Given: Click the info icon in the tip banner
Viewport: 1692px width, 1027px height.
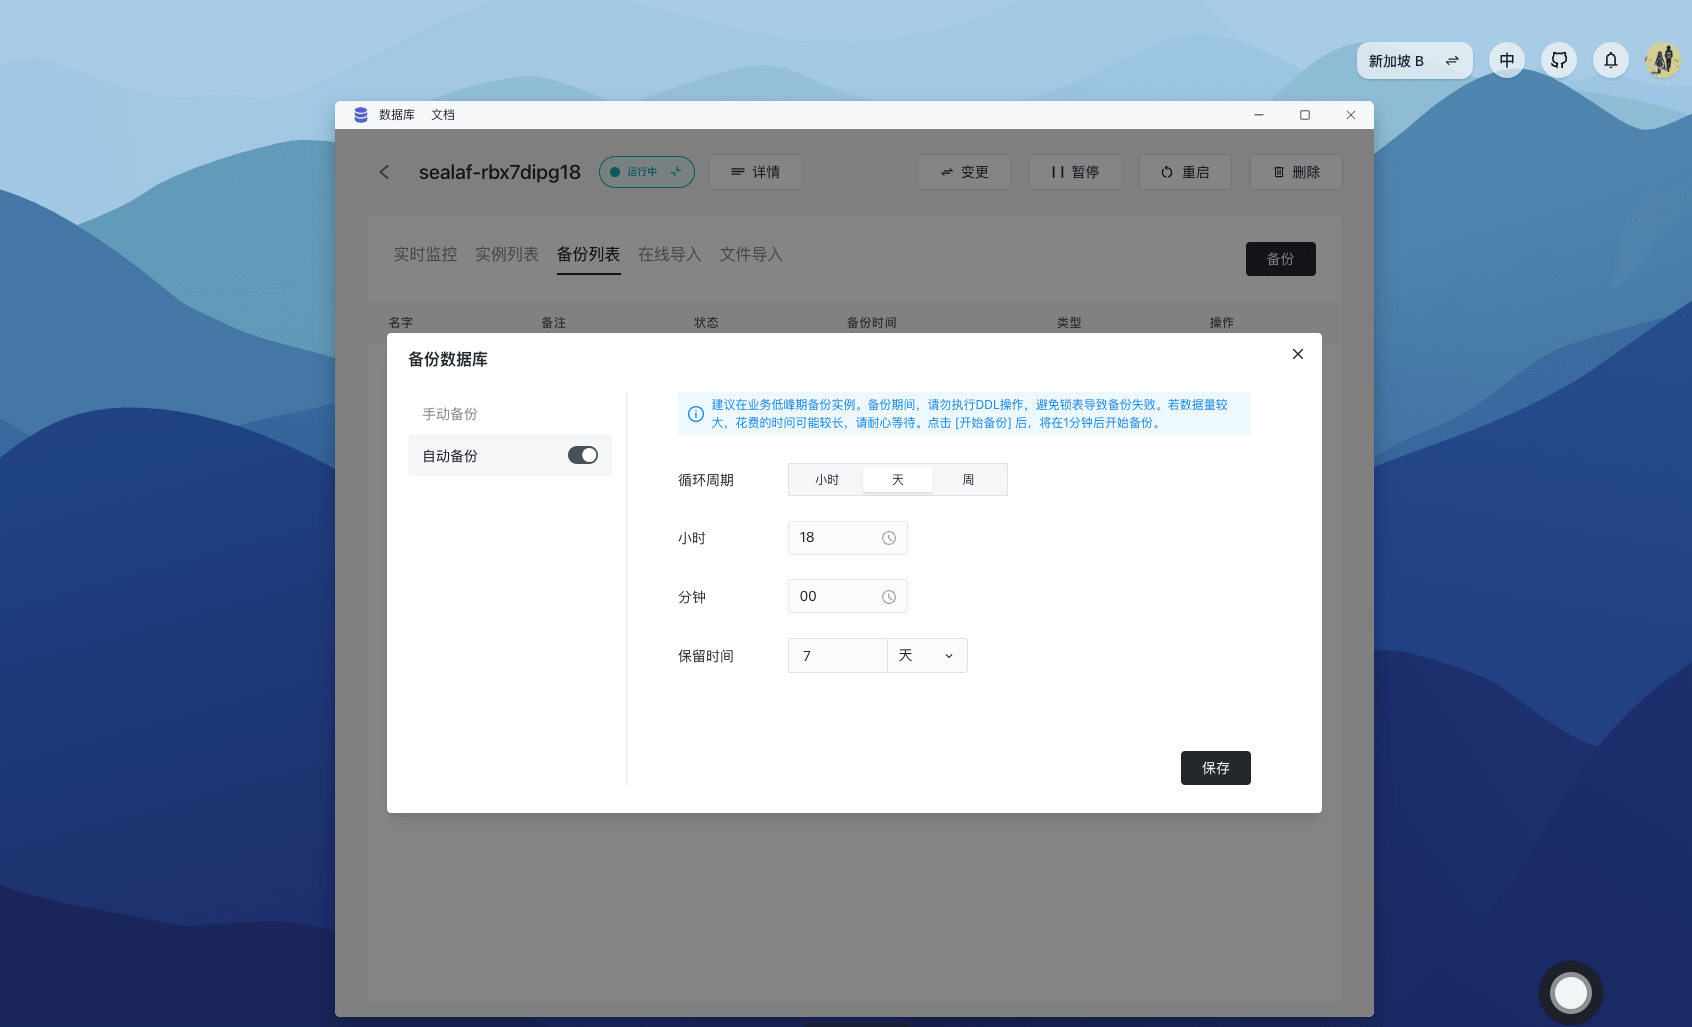Looking at the screenshot, I should coord(696,414).
